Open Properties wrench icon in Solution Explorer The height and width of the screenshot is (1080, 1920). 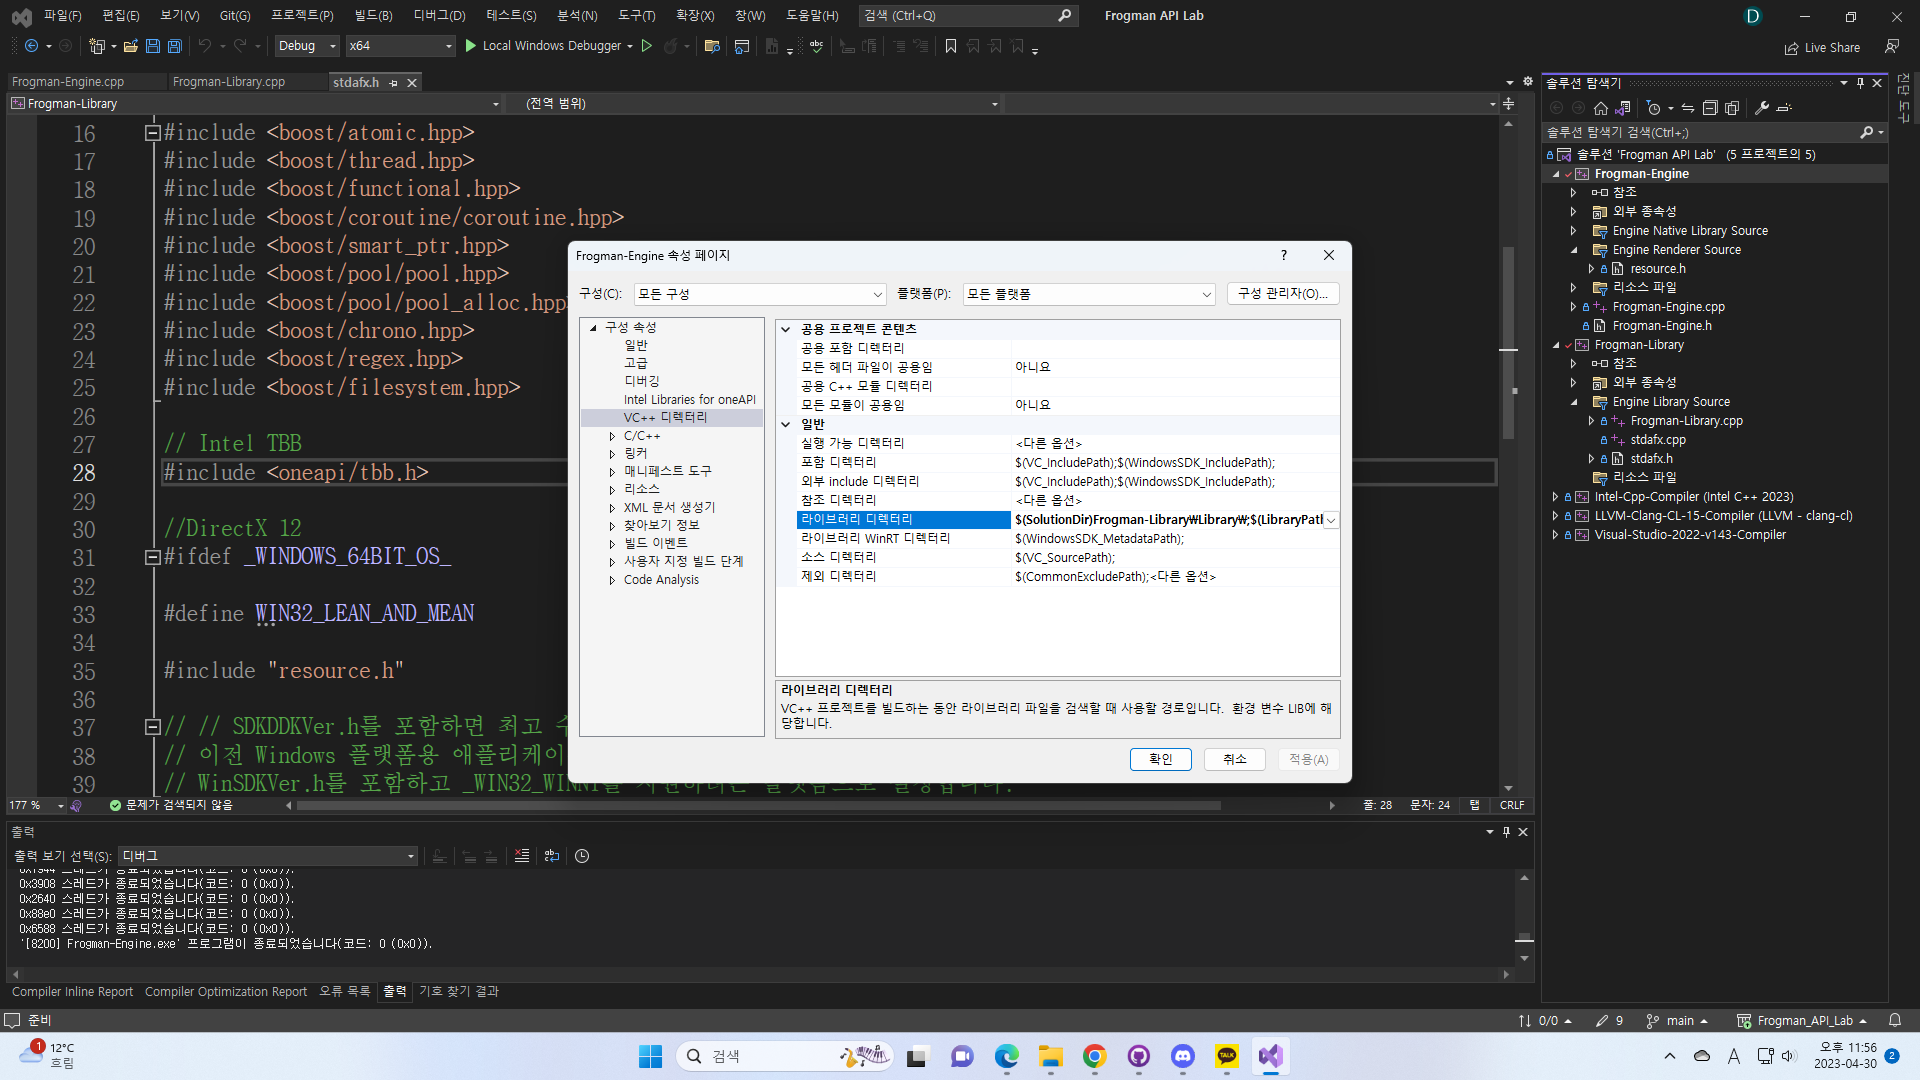(x=1762, y=108)
